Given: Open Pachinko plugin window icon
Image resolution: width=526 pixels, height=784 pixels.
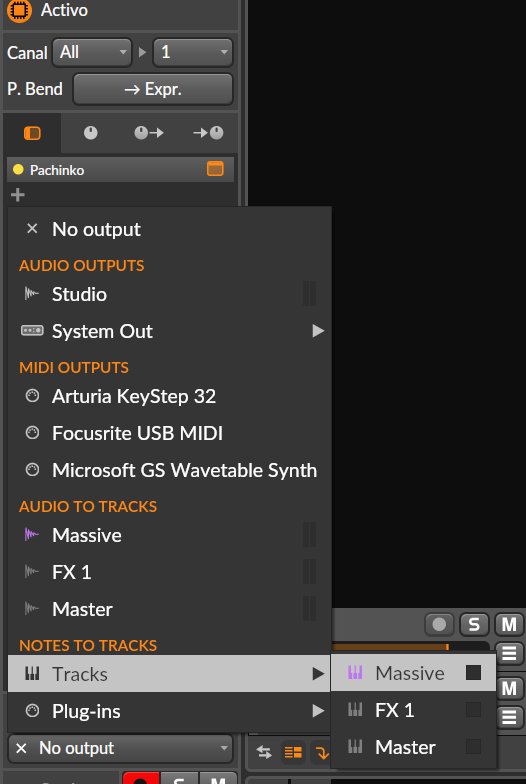Looking at the screenshot, I should click(216, 169).
